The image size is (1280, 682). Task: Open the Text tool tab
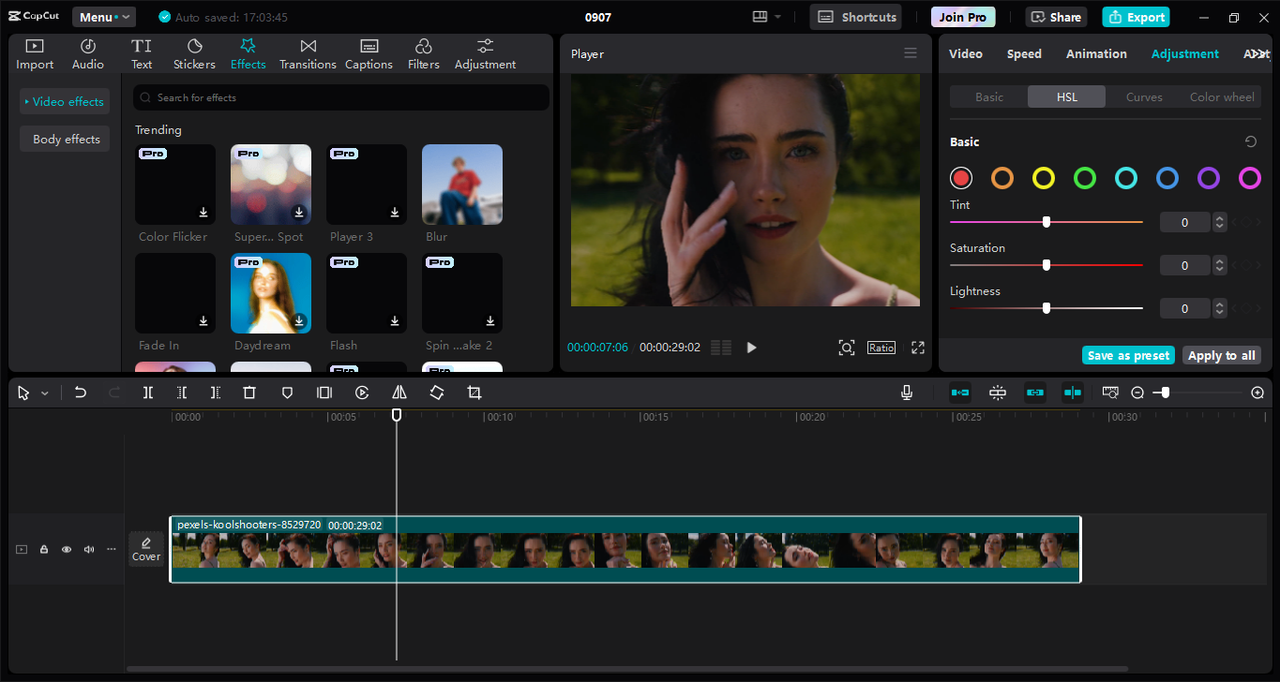point(142,54)
